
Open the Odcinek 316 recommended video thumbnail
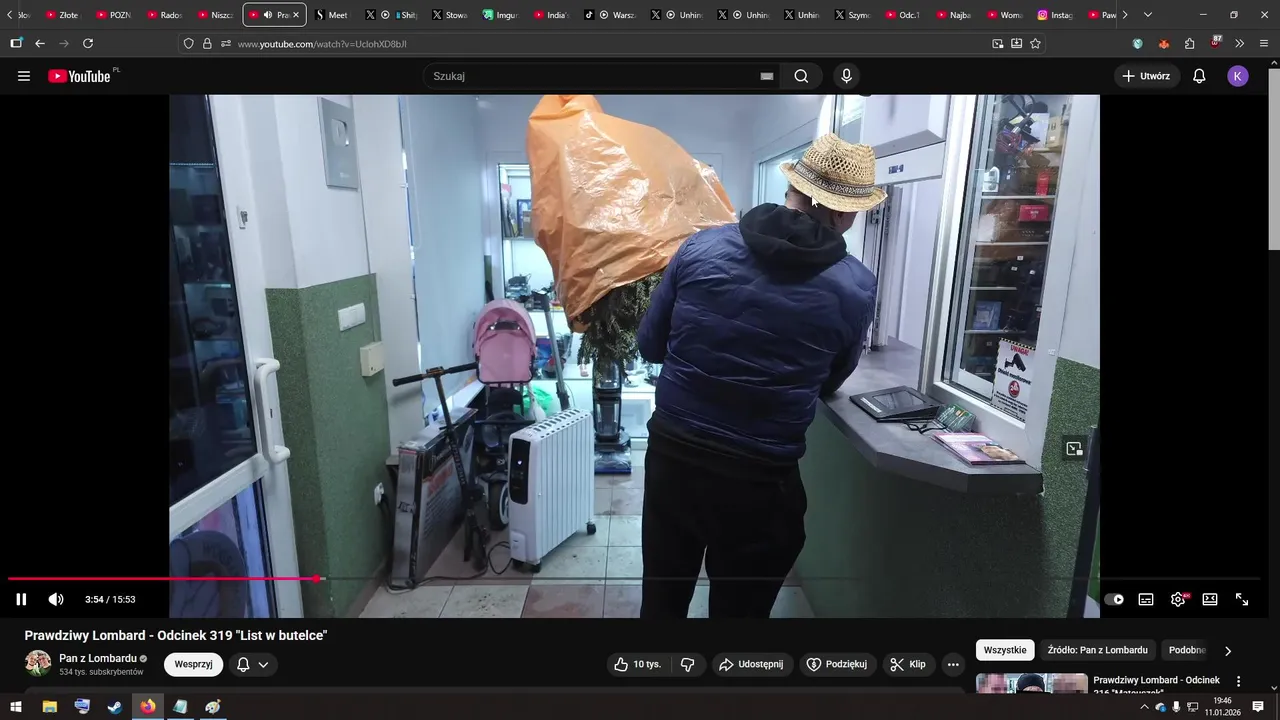1031,684
